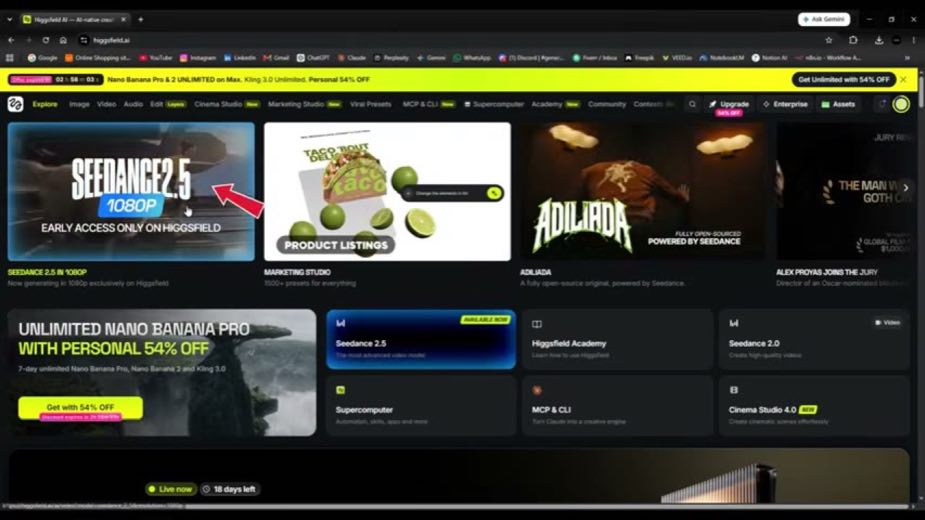Viewport: 925px width, 520px height.
Task: Open the Product Listings taco thumbnail
Action: 387,191
